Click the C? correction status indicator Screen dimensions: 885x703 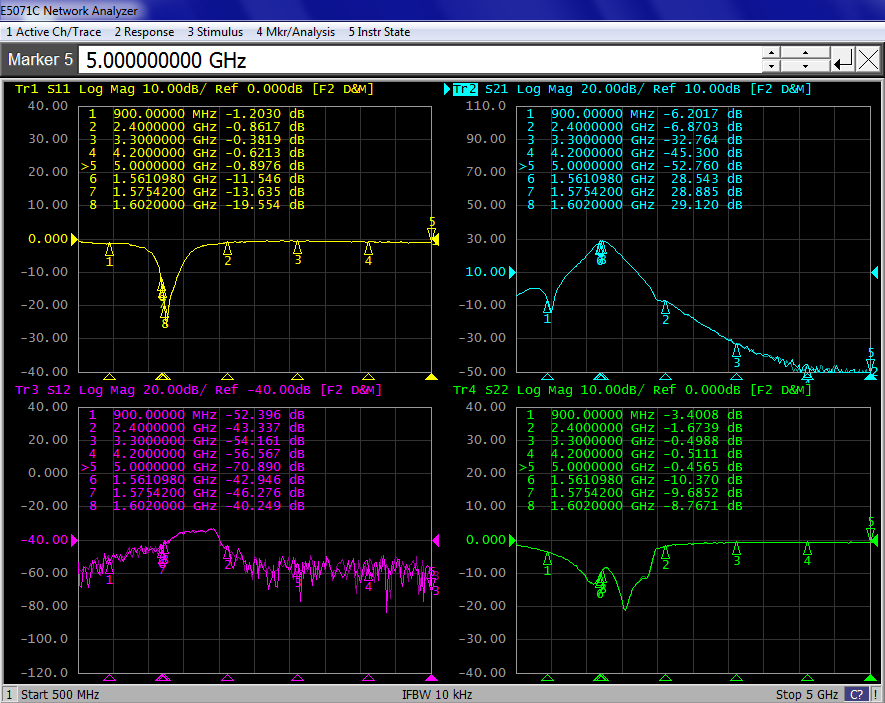(x=856, y=694)
